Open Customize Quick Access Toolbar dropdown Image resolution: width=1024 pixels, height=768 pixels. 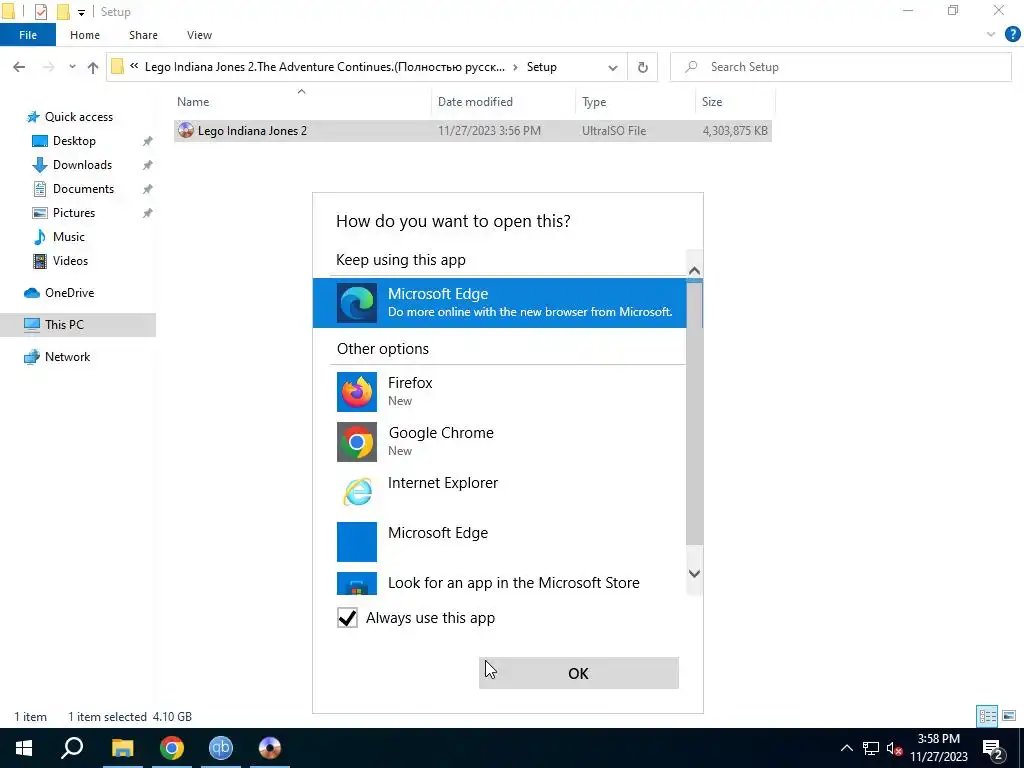81,12
